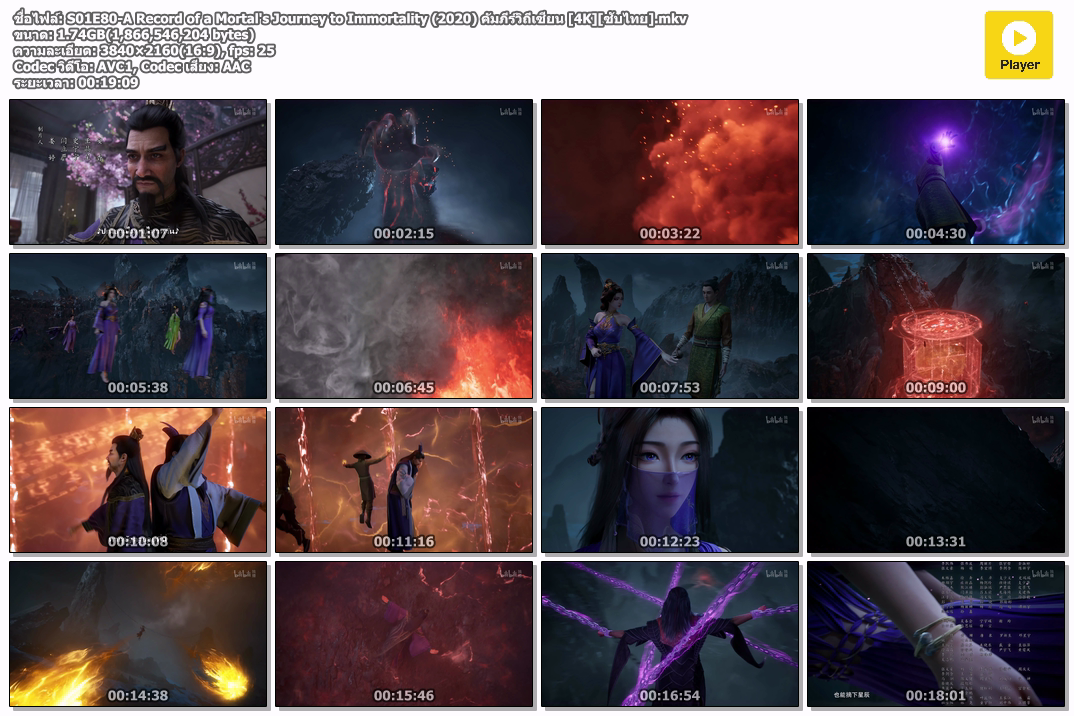The image size is (1074, 716).
Task: Click the thumbnail at 00:06:45
Action: 404,326
